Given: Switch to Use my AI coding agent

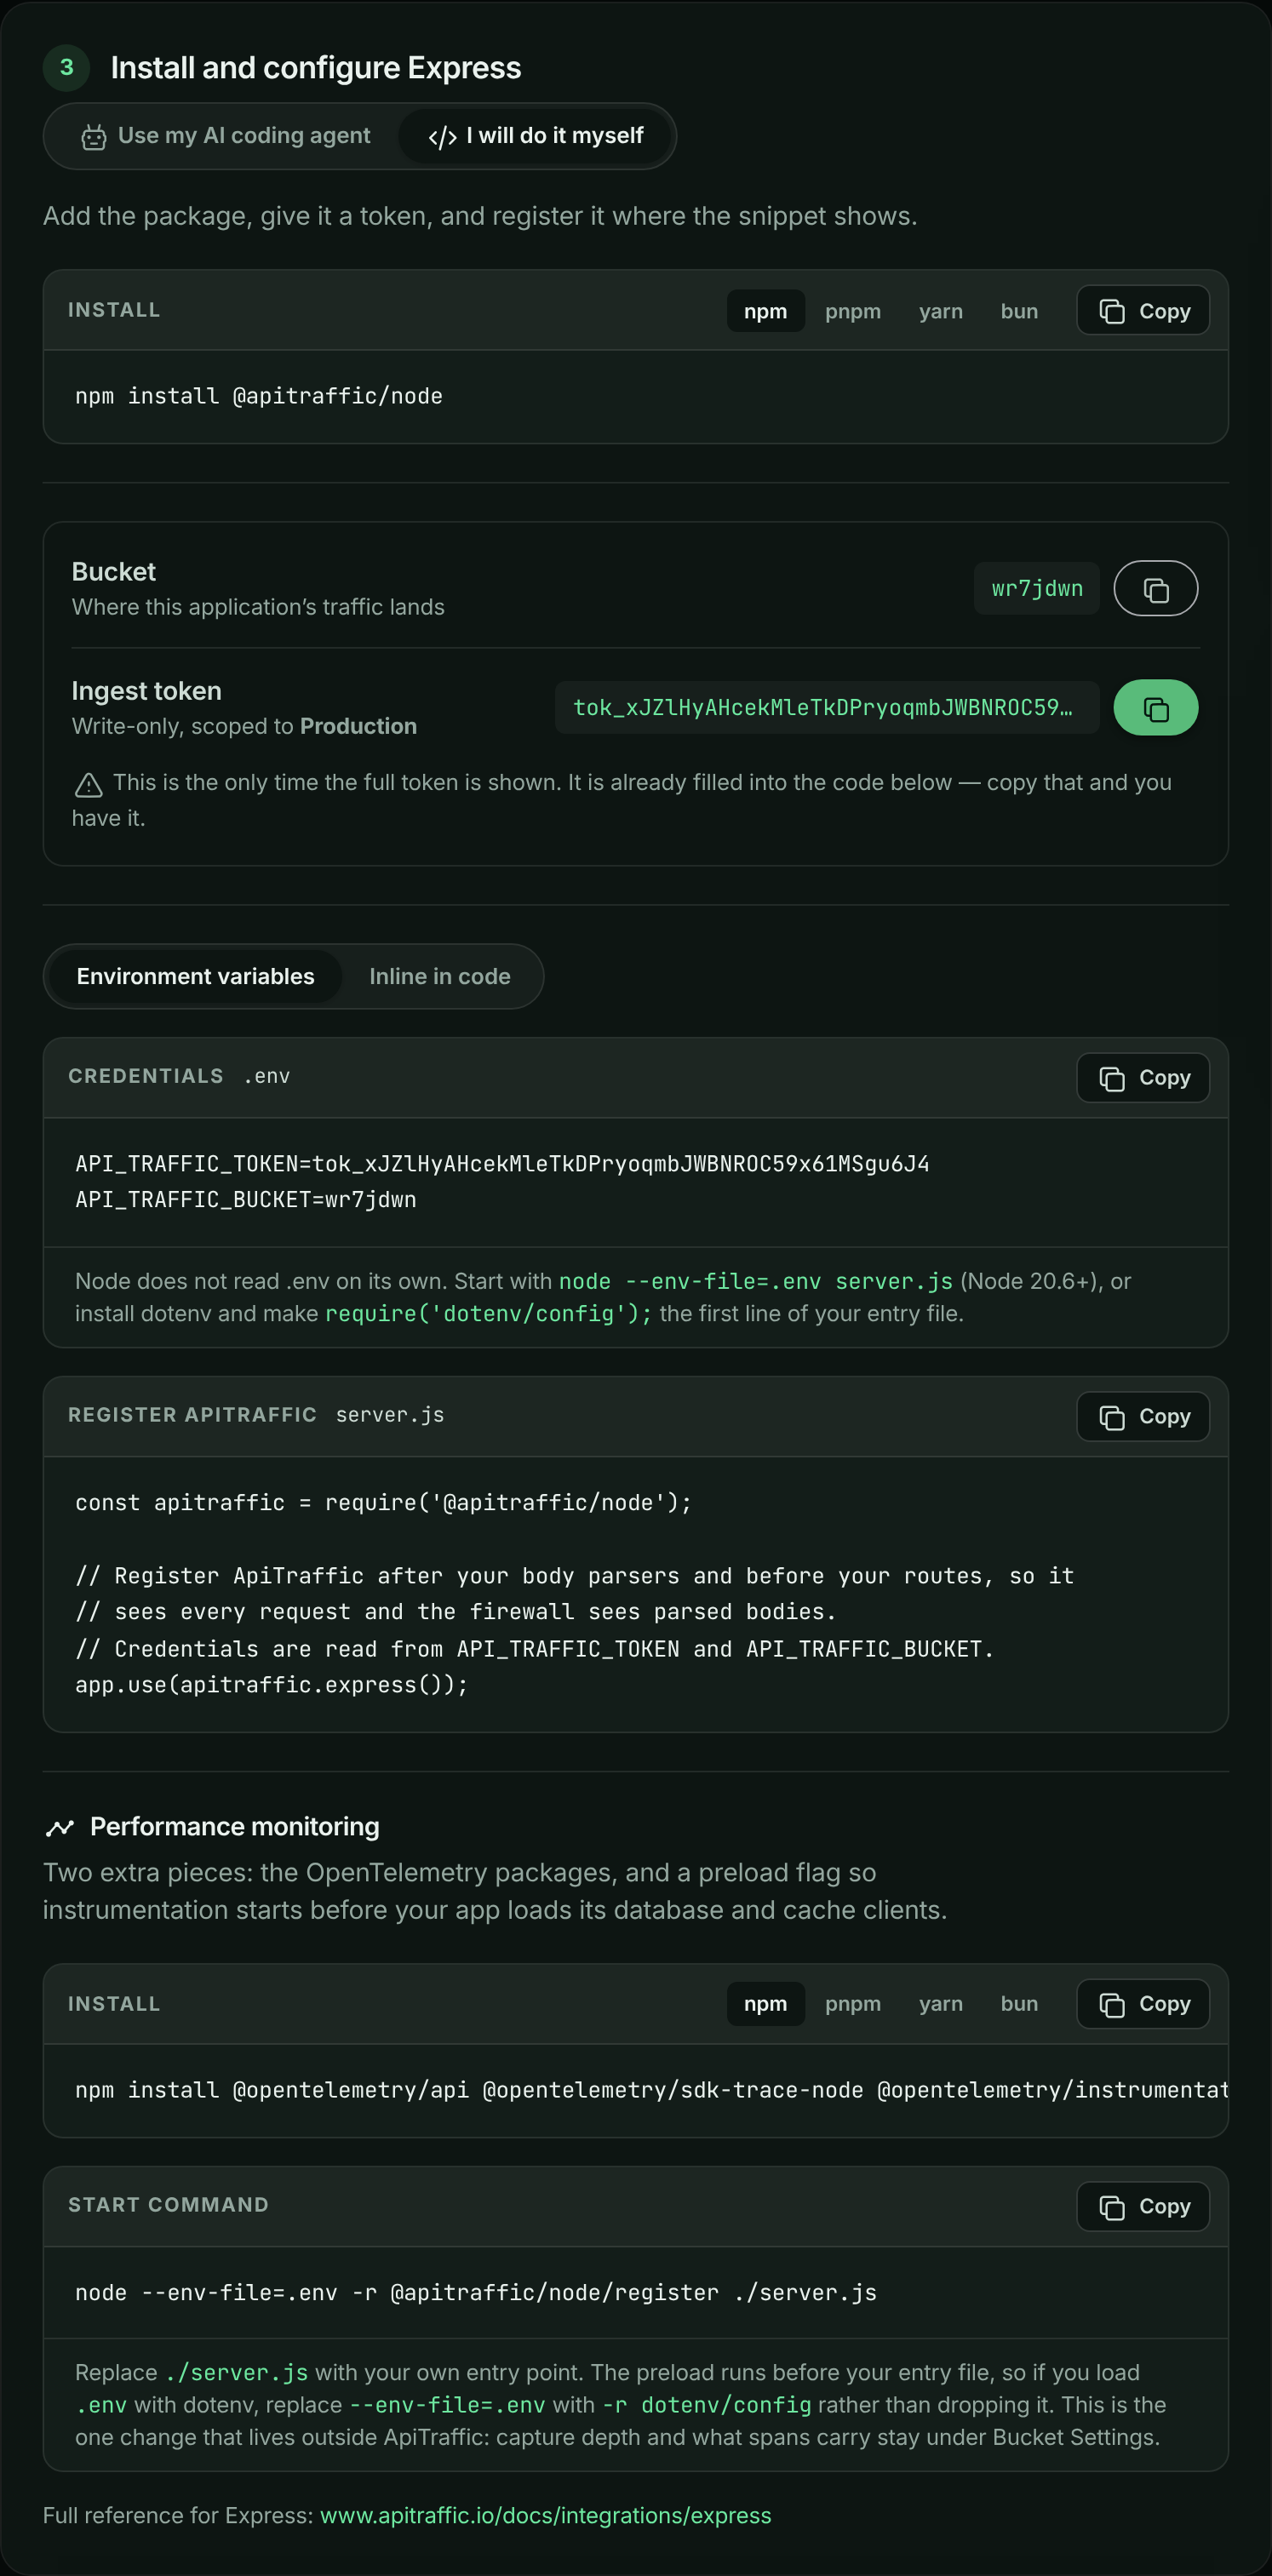Looking at the screenshot, I should [x=225, y=136].
